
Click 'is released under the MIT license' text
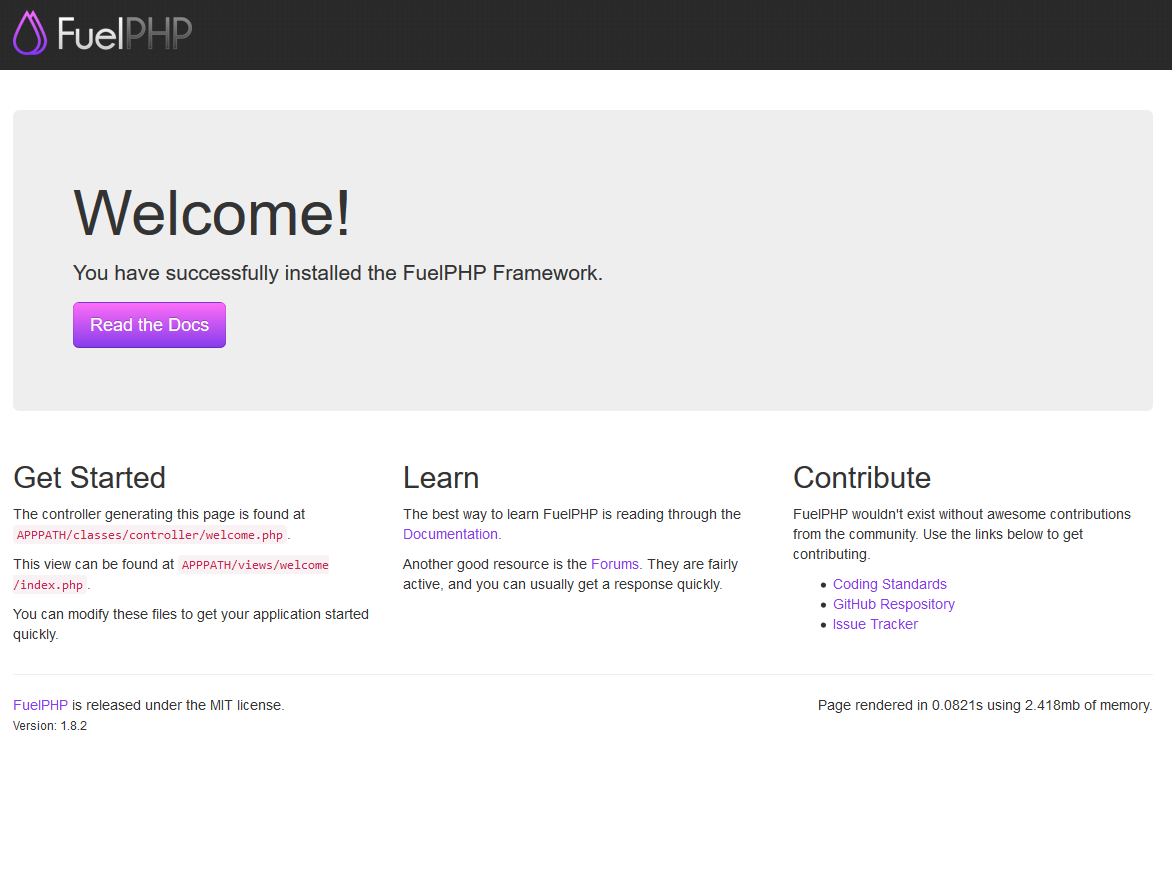(x=178, y=706)
